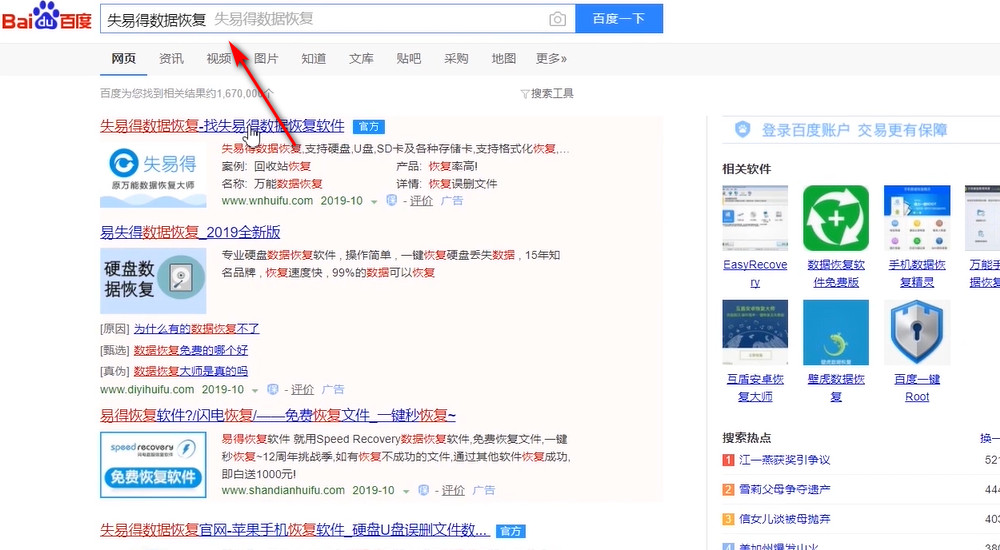This screenshot has height=550, width=1000.
Task: Open green 数据恢复软件免费版 icon
Action: pos(835,218)
